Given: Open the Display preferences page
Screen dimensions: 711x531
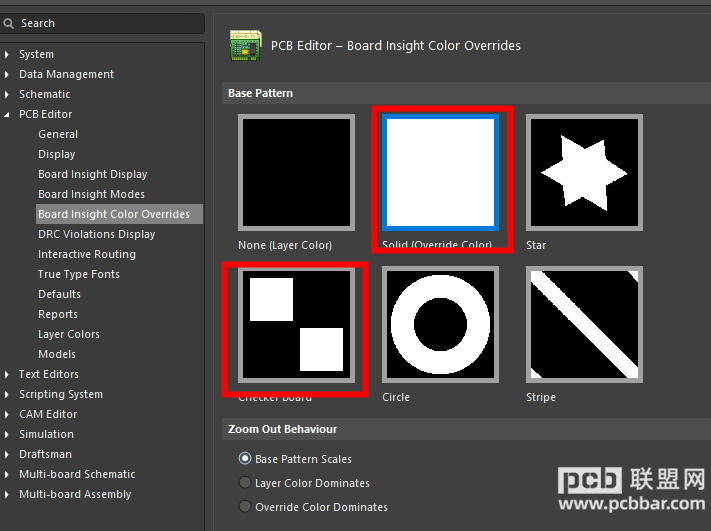Looking at the screenshot, I should tap(57, 154).
